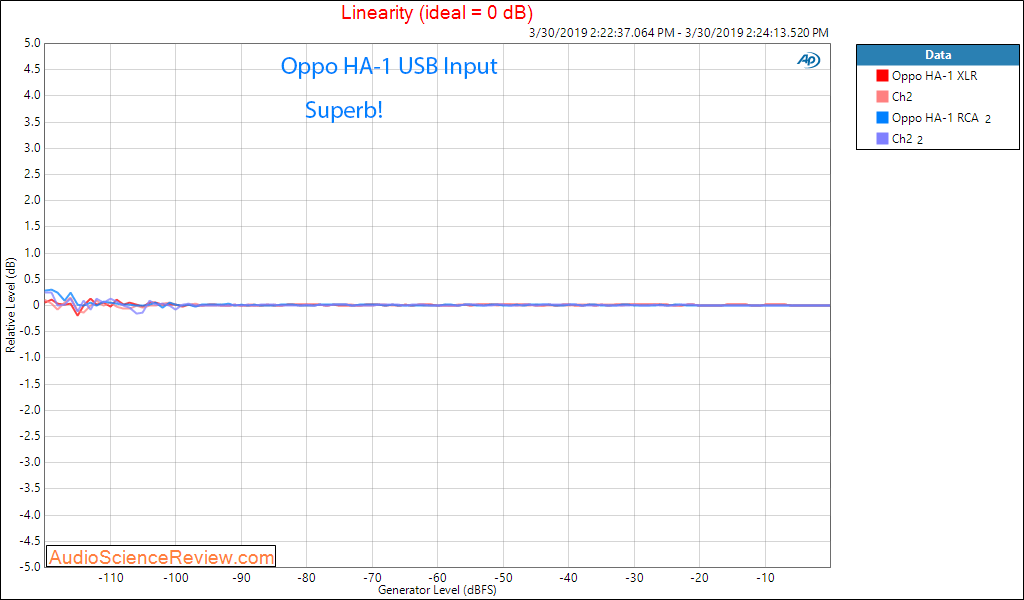The height and width of the screenshot is (600, 1024).
Task: Click the -3.0 value on the vertical axis
Action: pos(30,462)
